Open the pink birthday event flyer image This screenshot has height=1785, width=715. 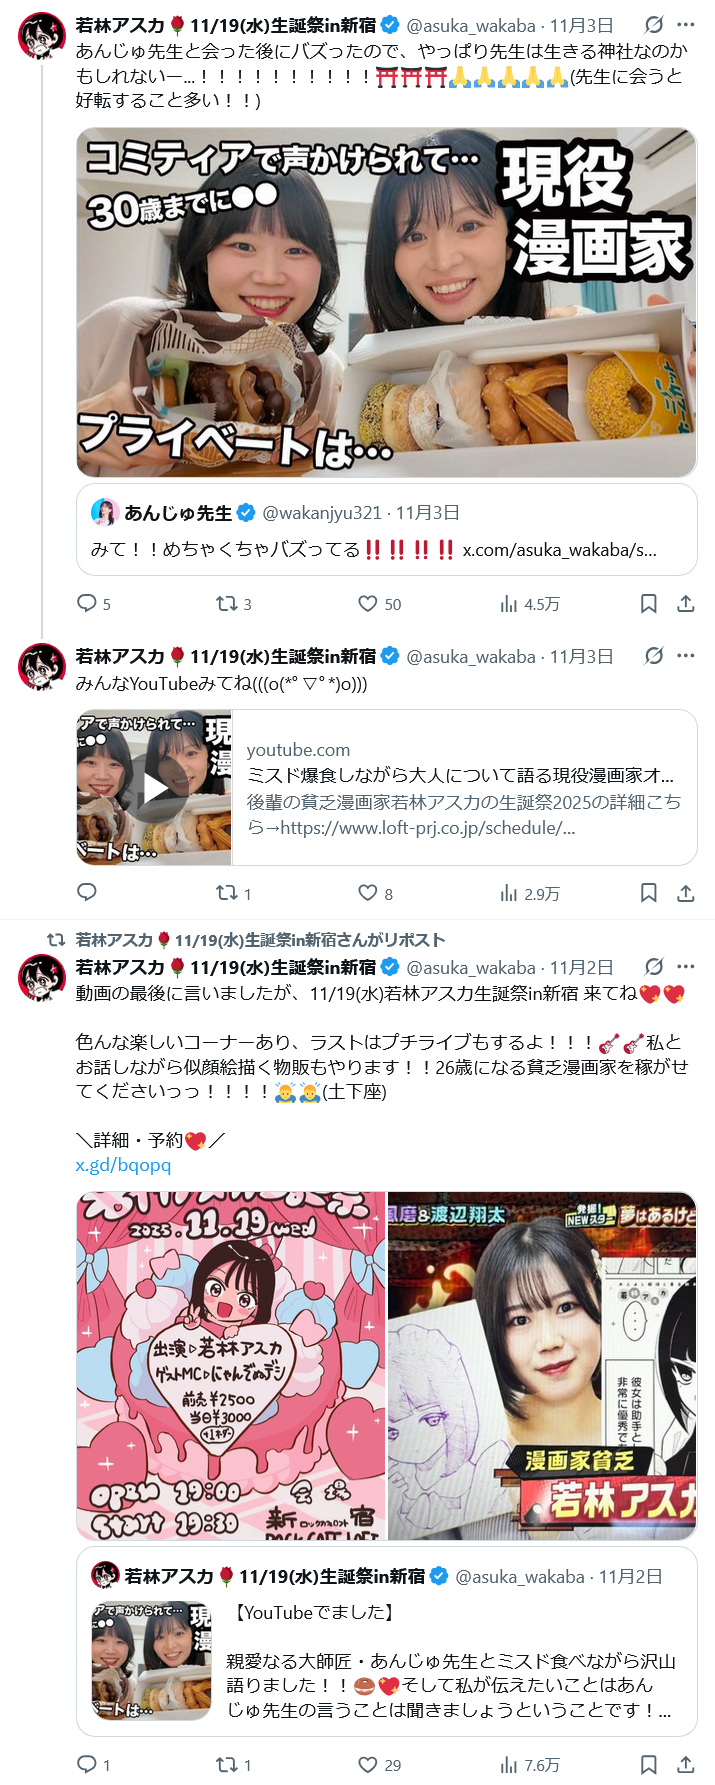coord(231,1366)
